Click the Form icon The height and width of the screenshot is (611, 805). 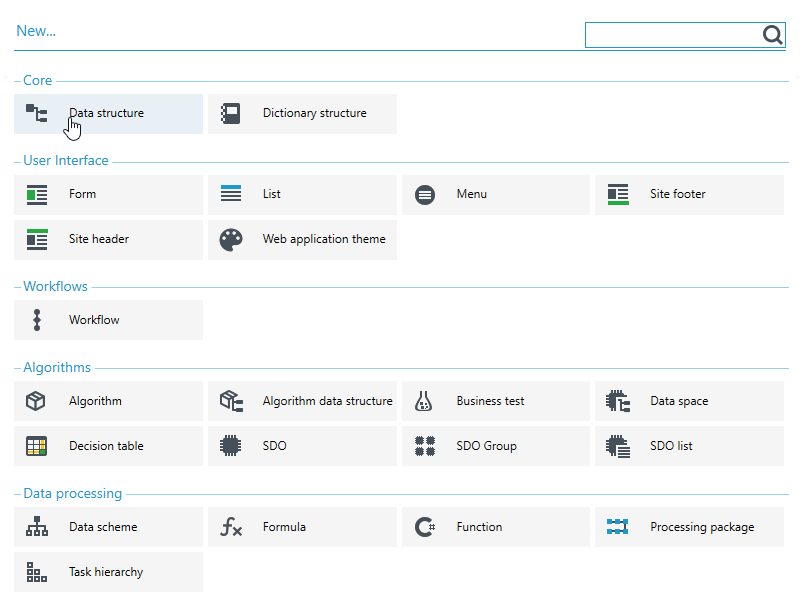coord(37,195)
